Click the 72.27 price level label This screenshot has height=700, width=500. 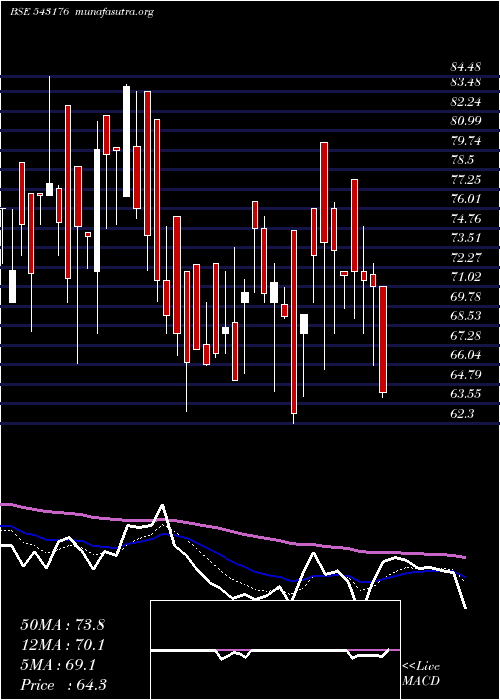tap(465, 257)
